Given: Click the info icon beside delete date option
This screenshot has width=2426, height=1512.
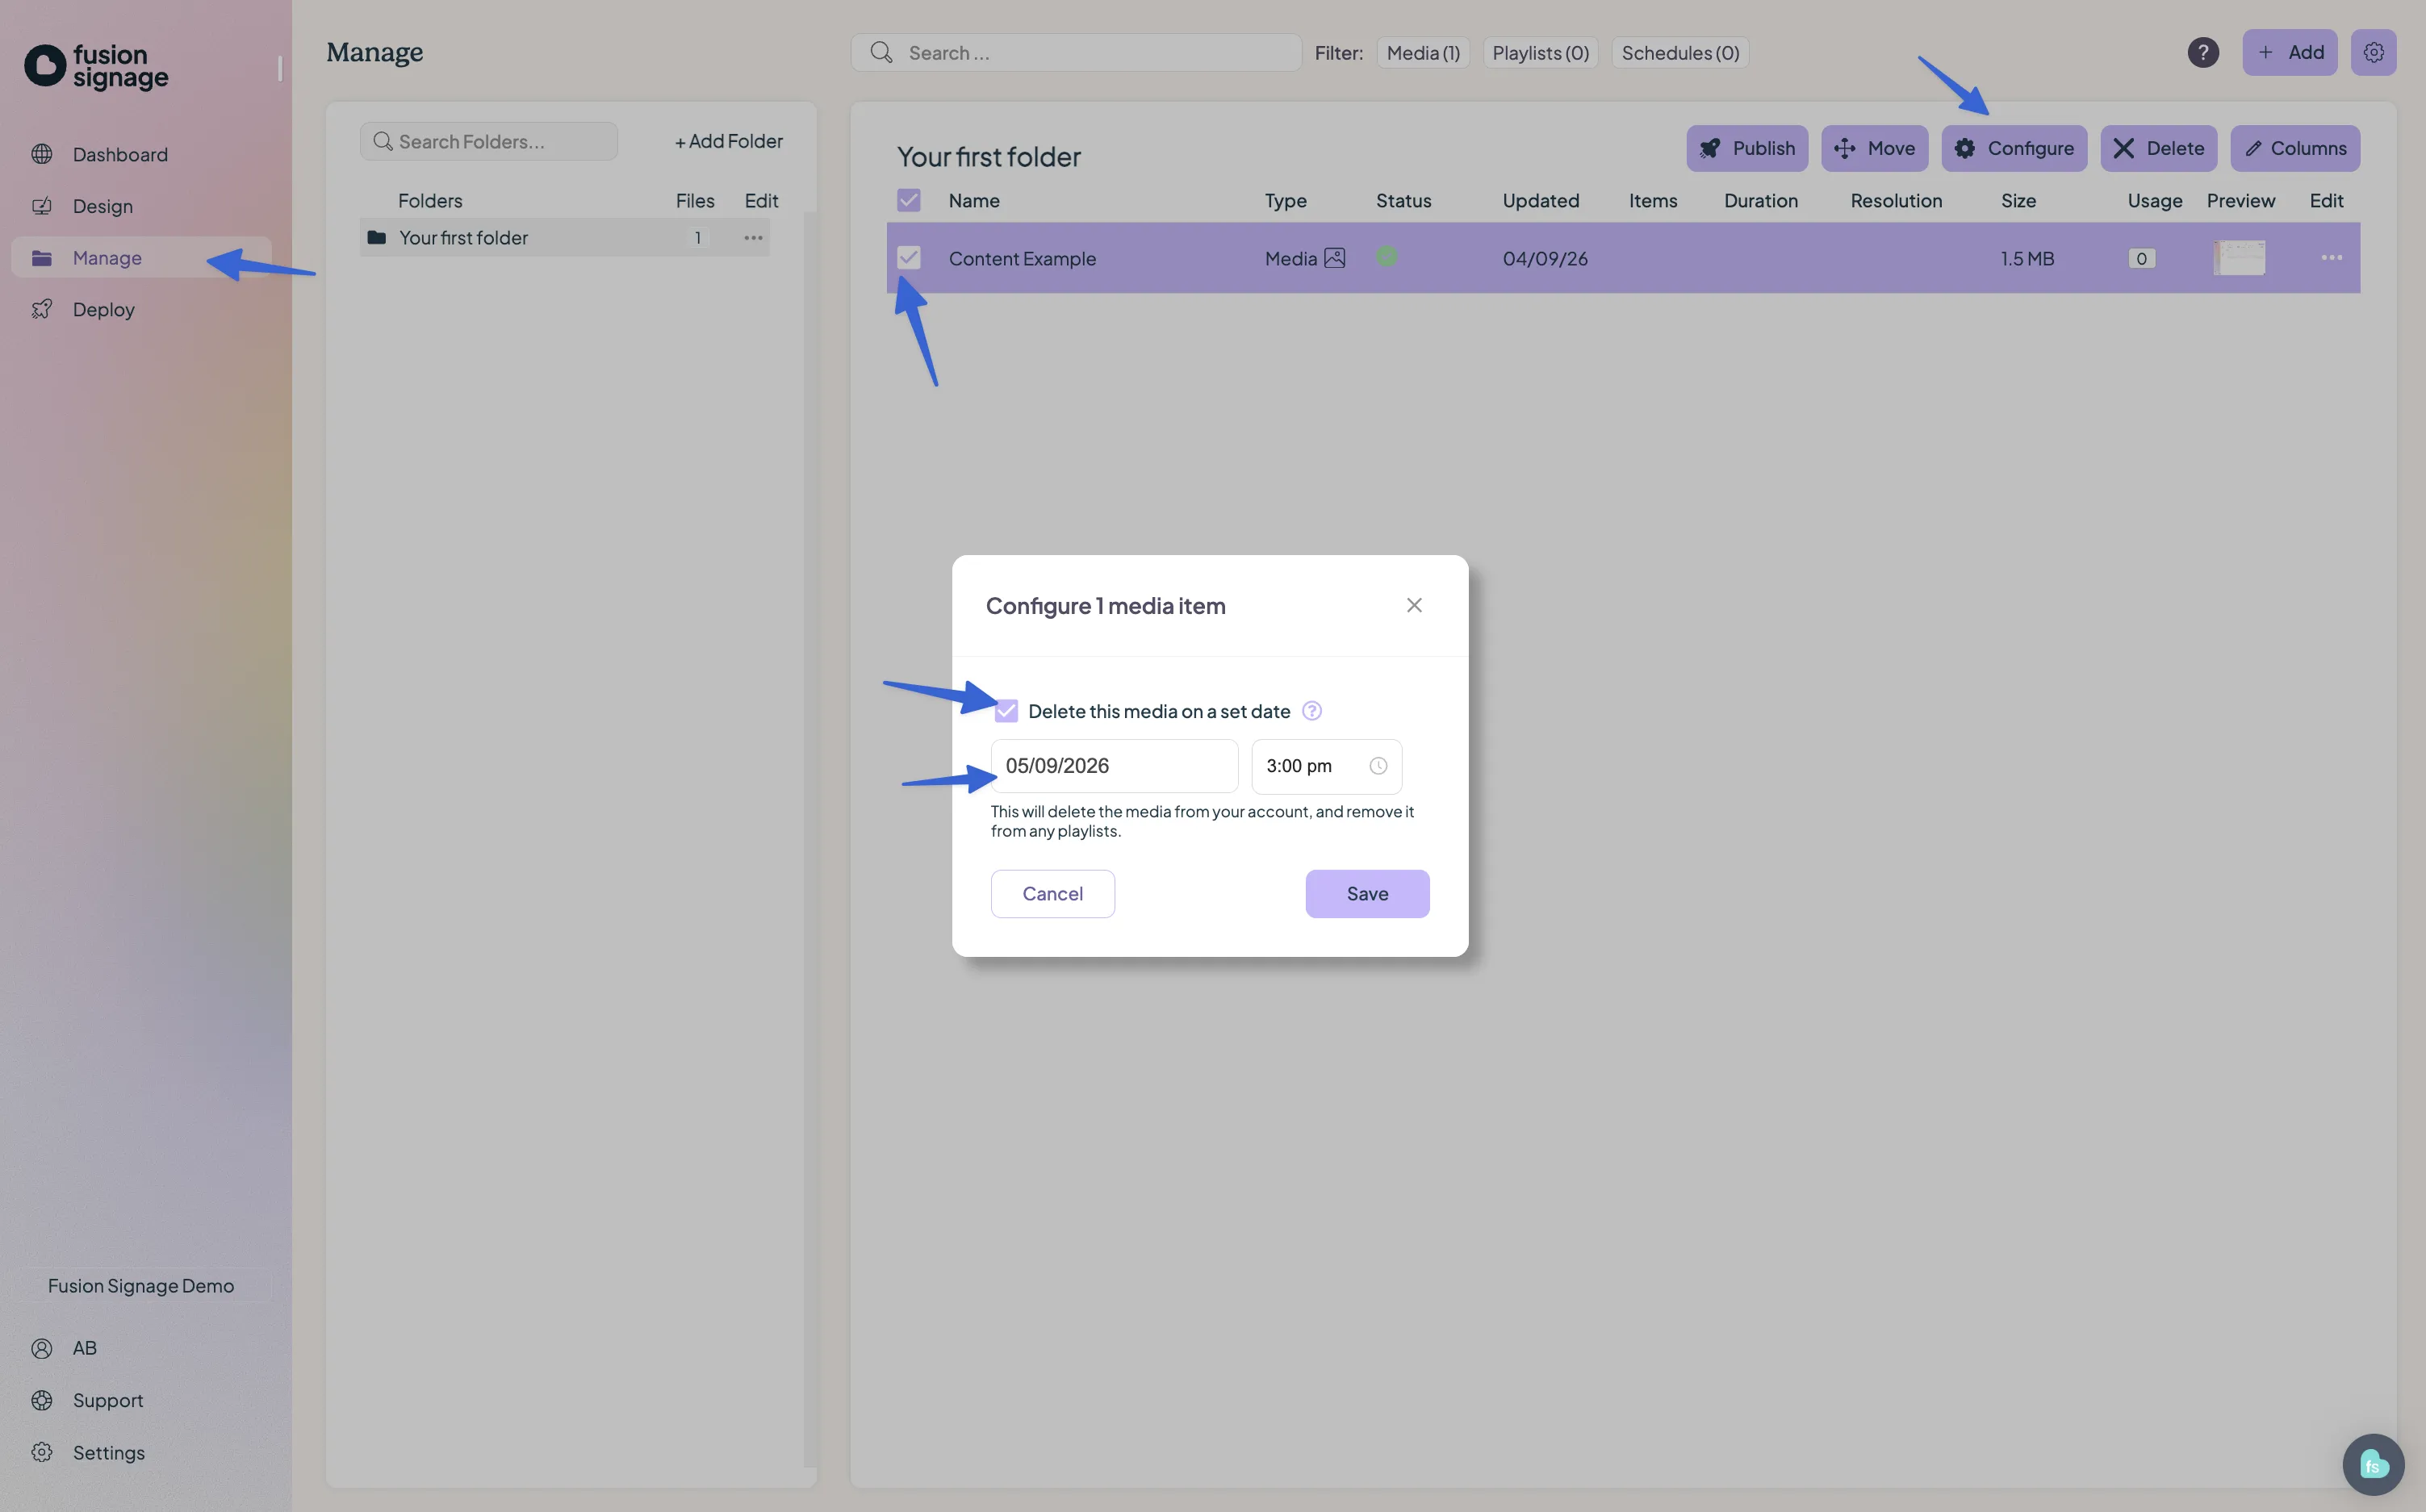Looking at the screenshot, I should [1312, 711].
